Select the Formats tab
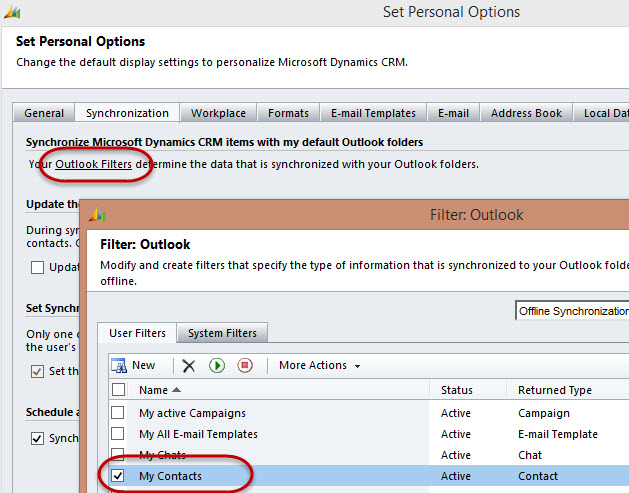 click(x=289, y=113)
